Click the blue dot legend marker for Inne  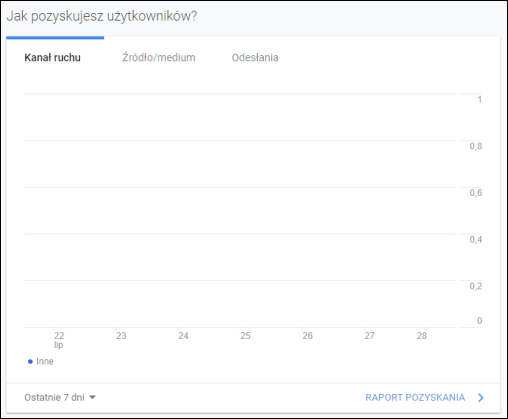tap(30, 361)
